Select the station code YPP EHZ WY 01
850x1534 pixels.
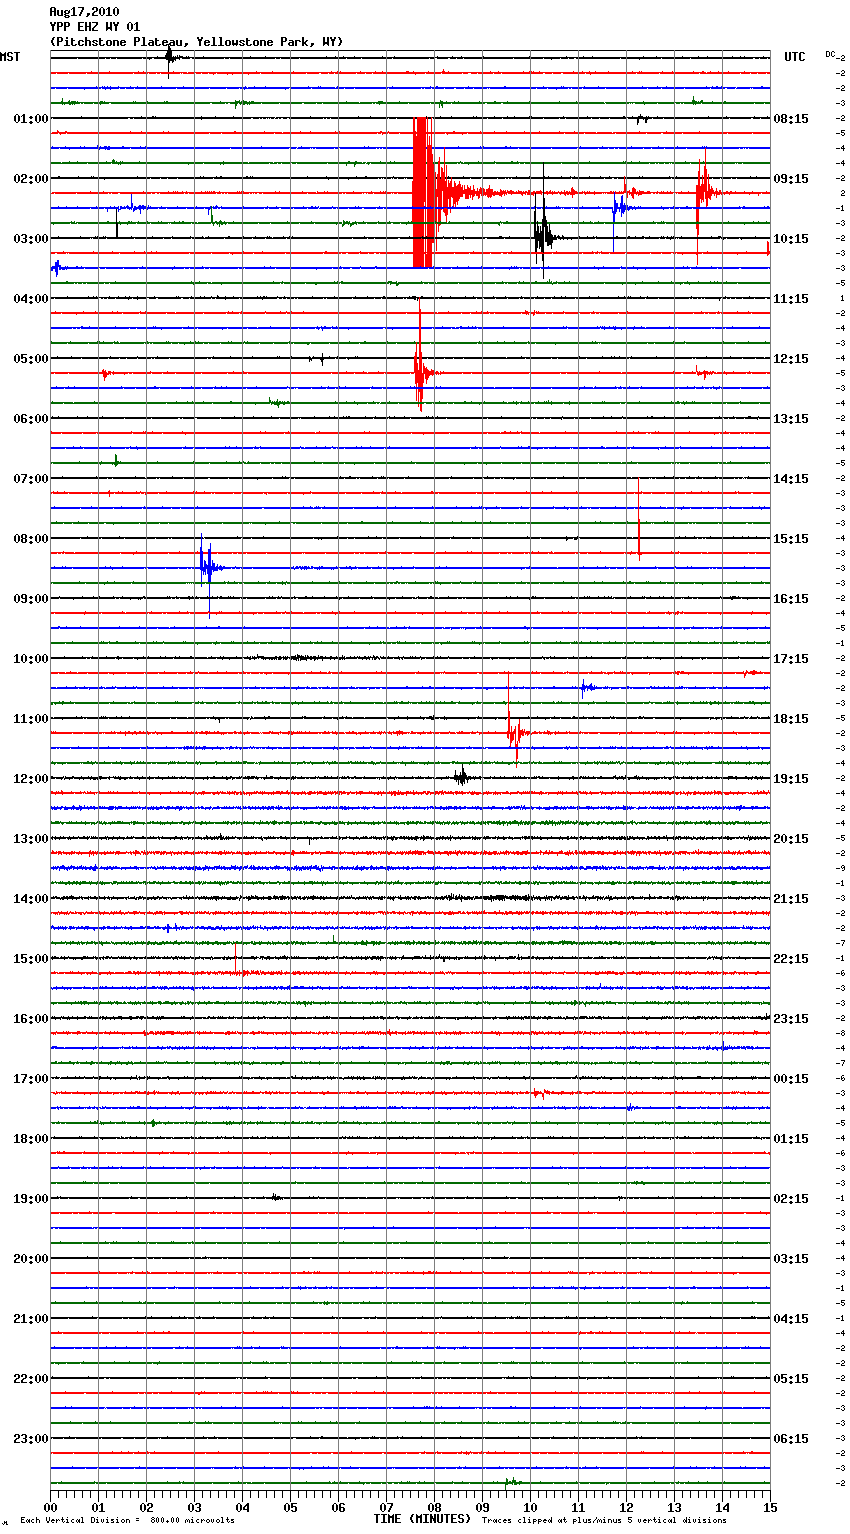(x=95, y=27)
